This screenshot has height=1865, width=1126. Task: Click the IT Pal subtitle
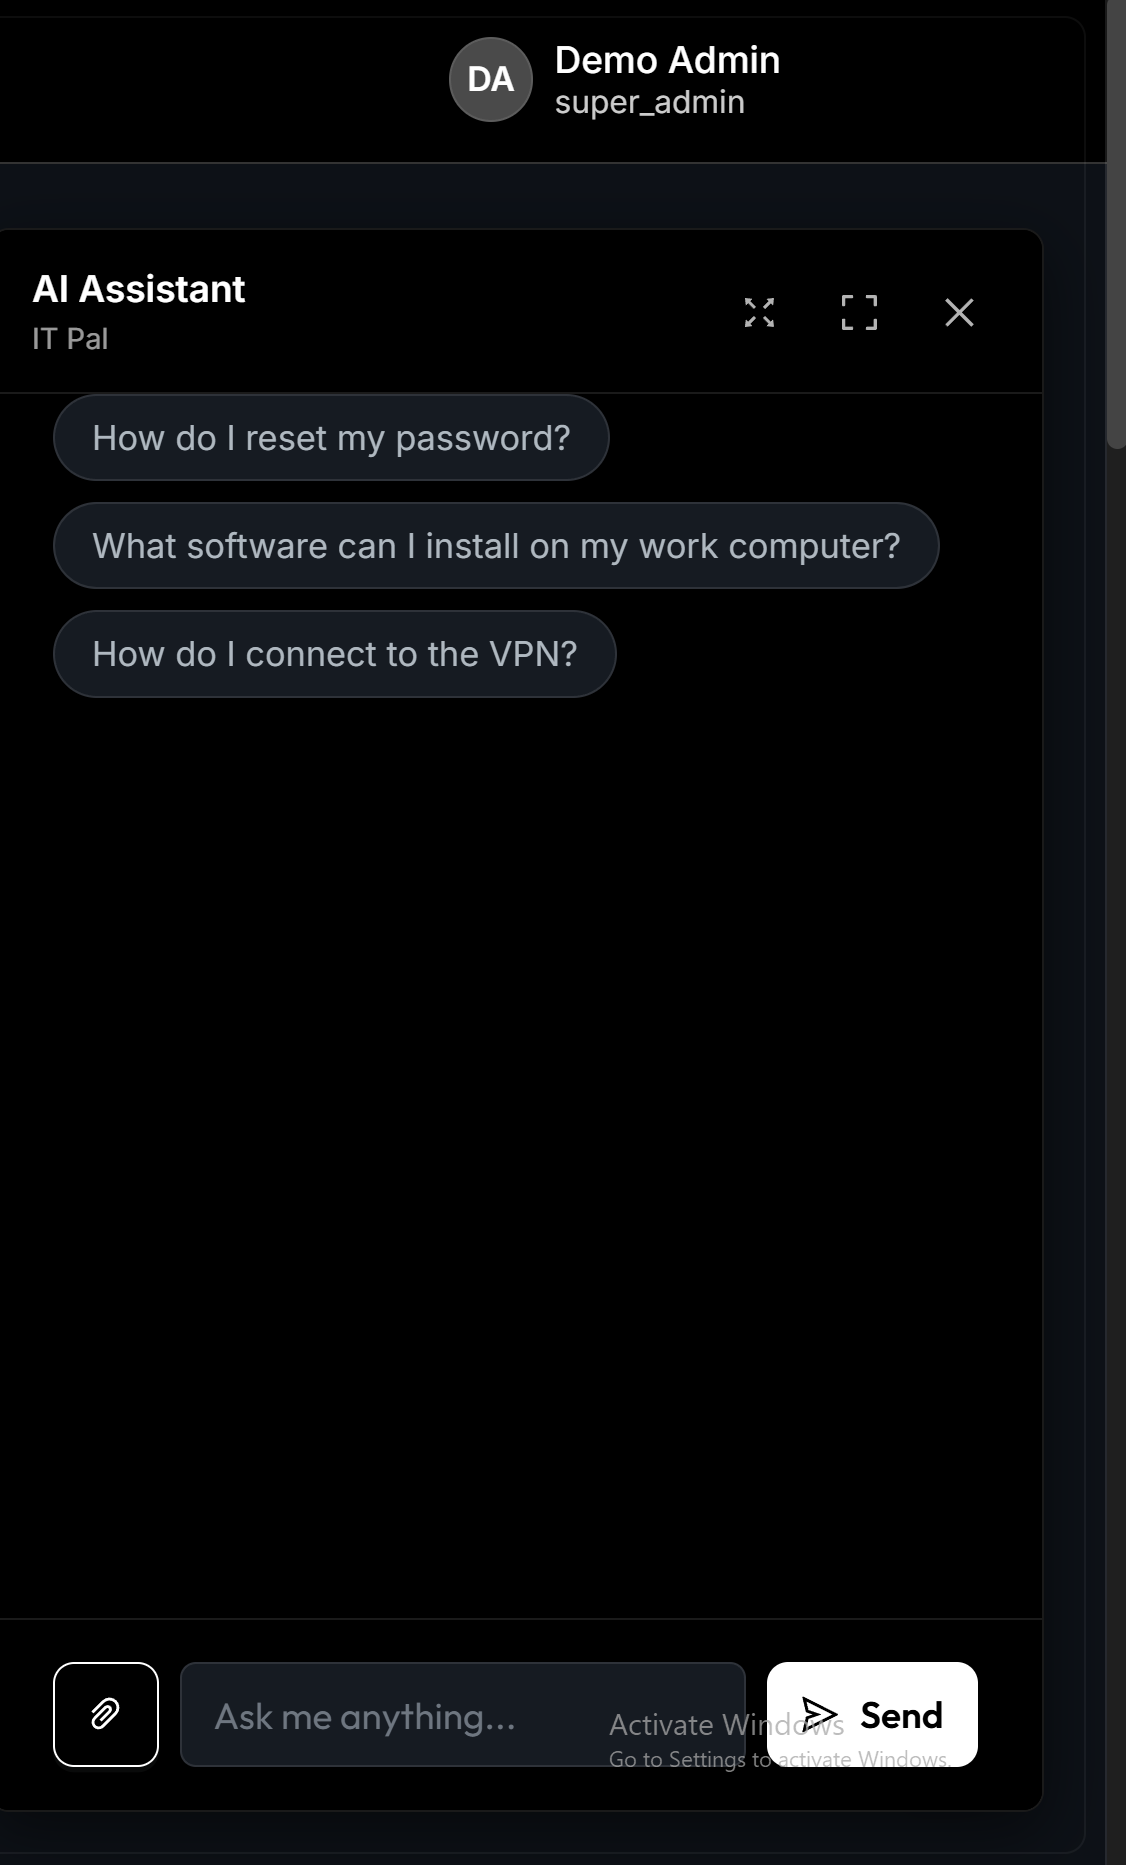coord(70,339)
